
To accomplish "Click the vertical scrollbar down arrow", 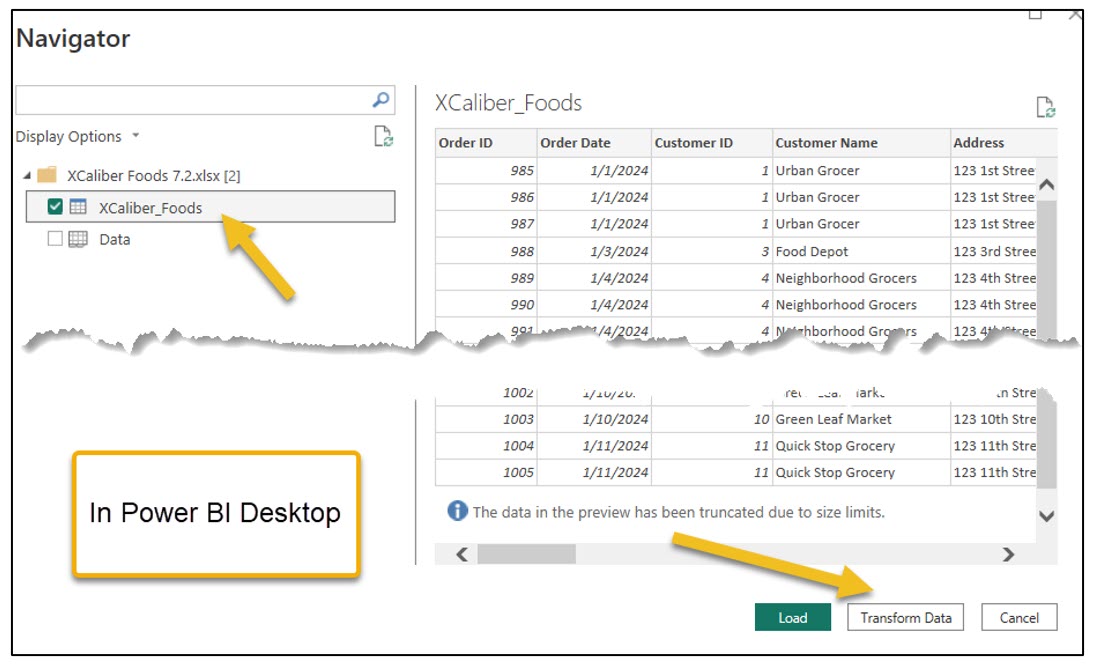I will pyautogui.click(x=1046, y=516).
